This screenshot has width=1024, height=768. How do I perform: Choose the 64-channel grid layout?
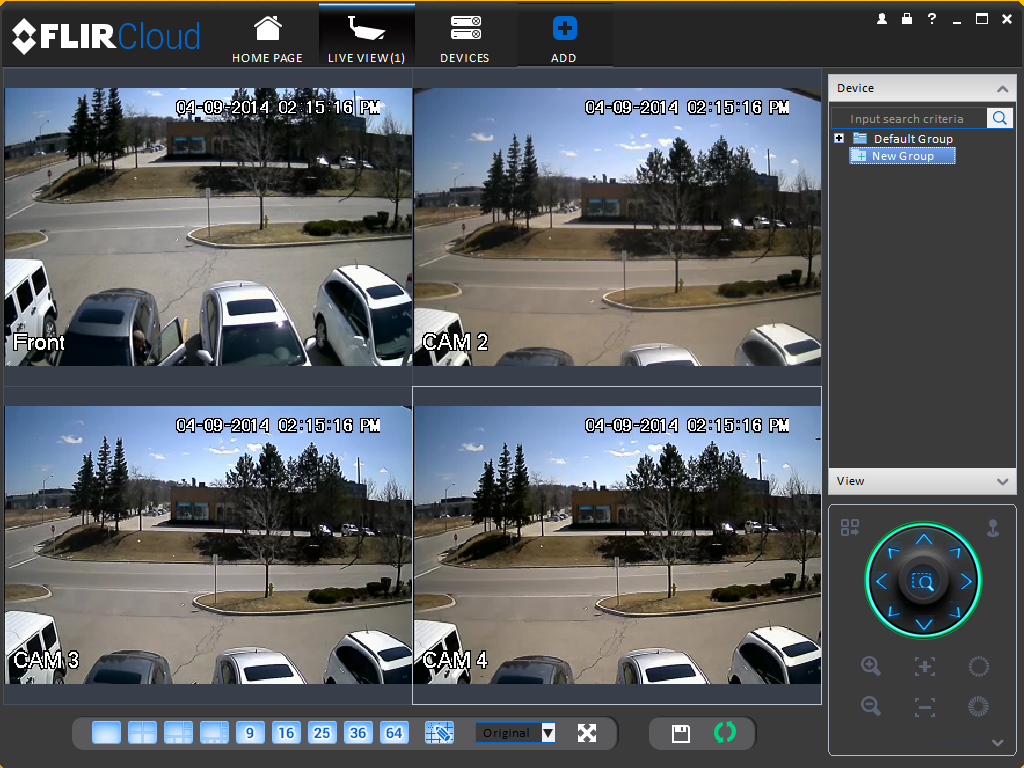(394, 733)
